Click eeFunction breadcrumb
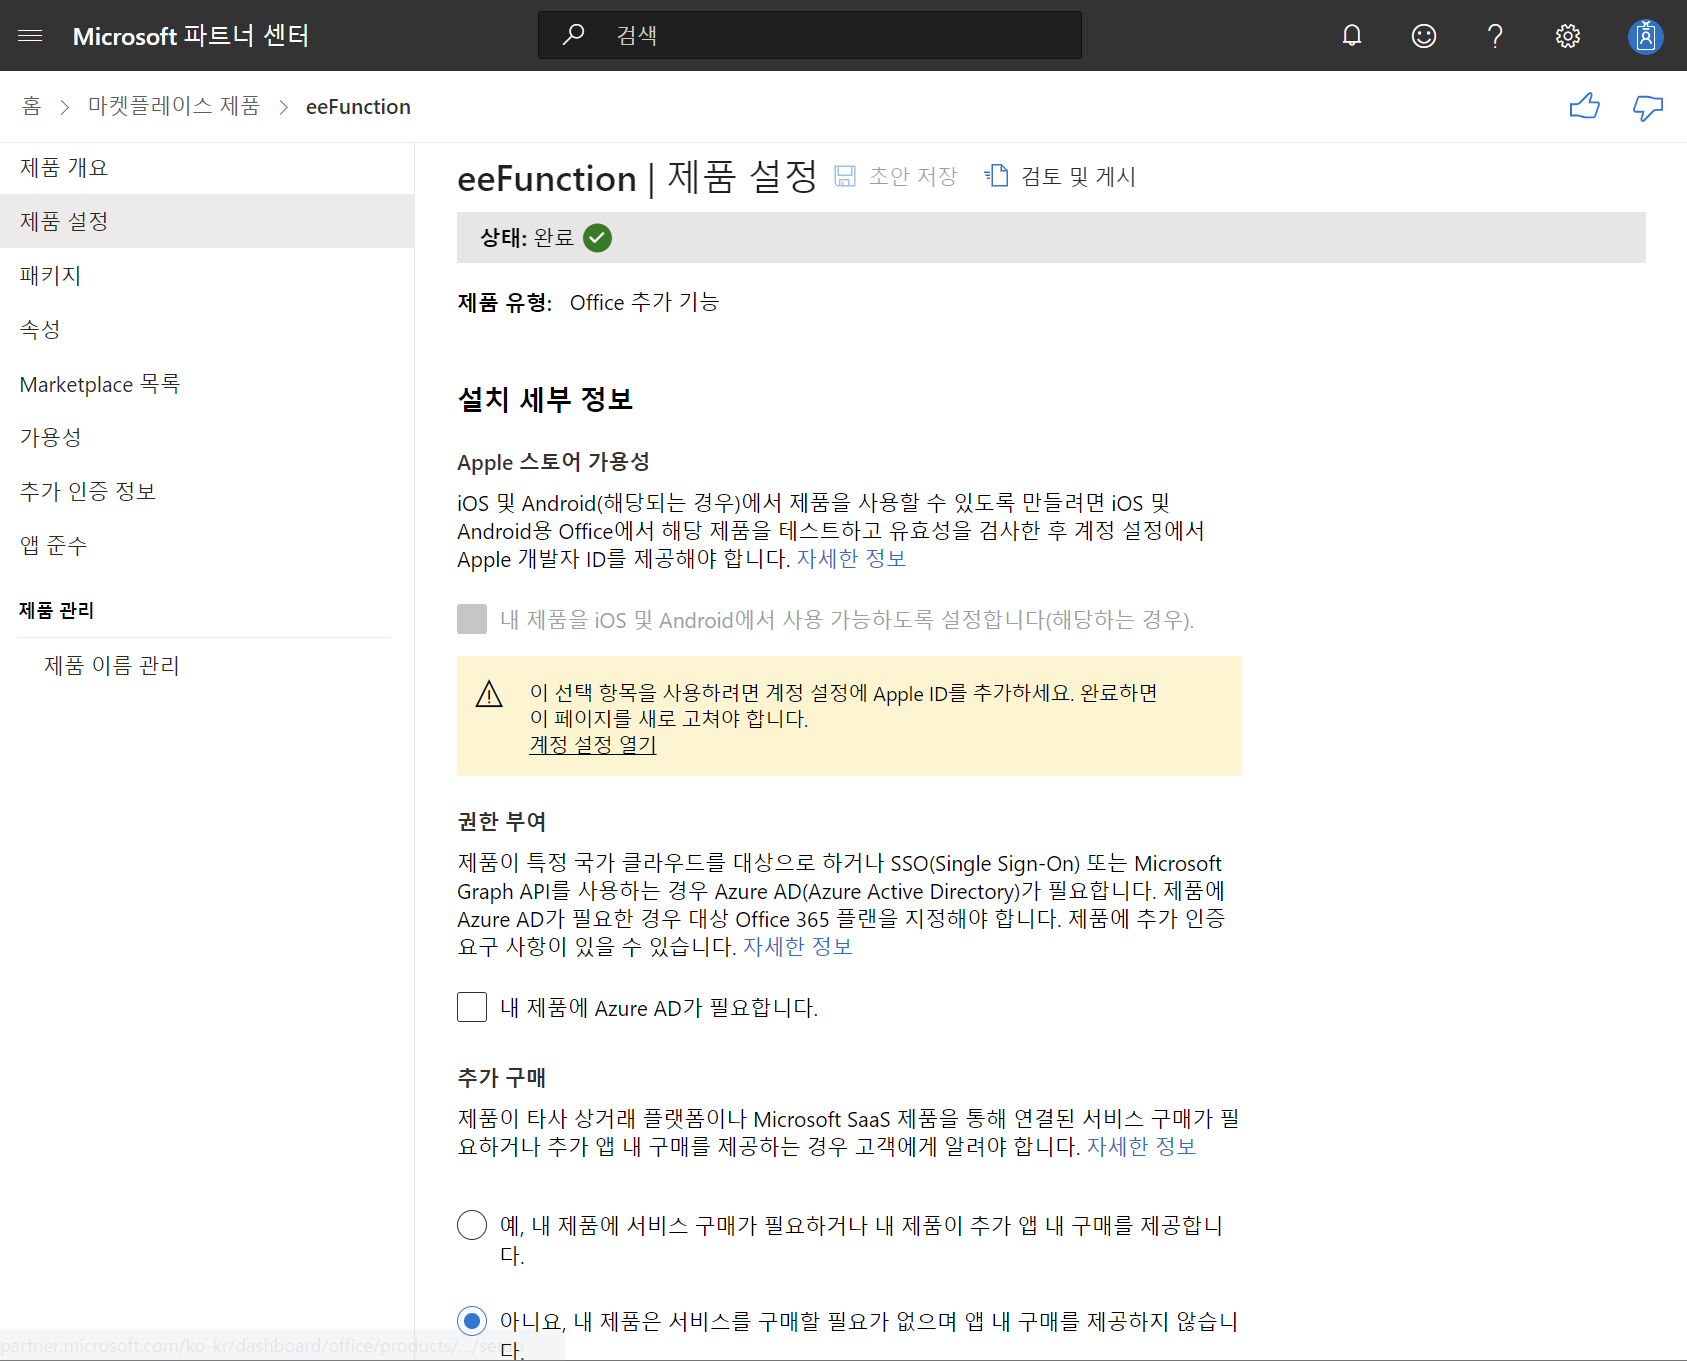 click(x=358, y=107)
